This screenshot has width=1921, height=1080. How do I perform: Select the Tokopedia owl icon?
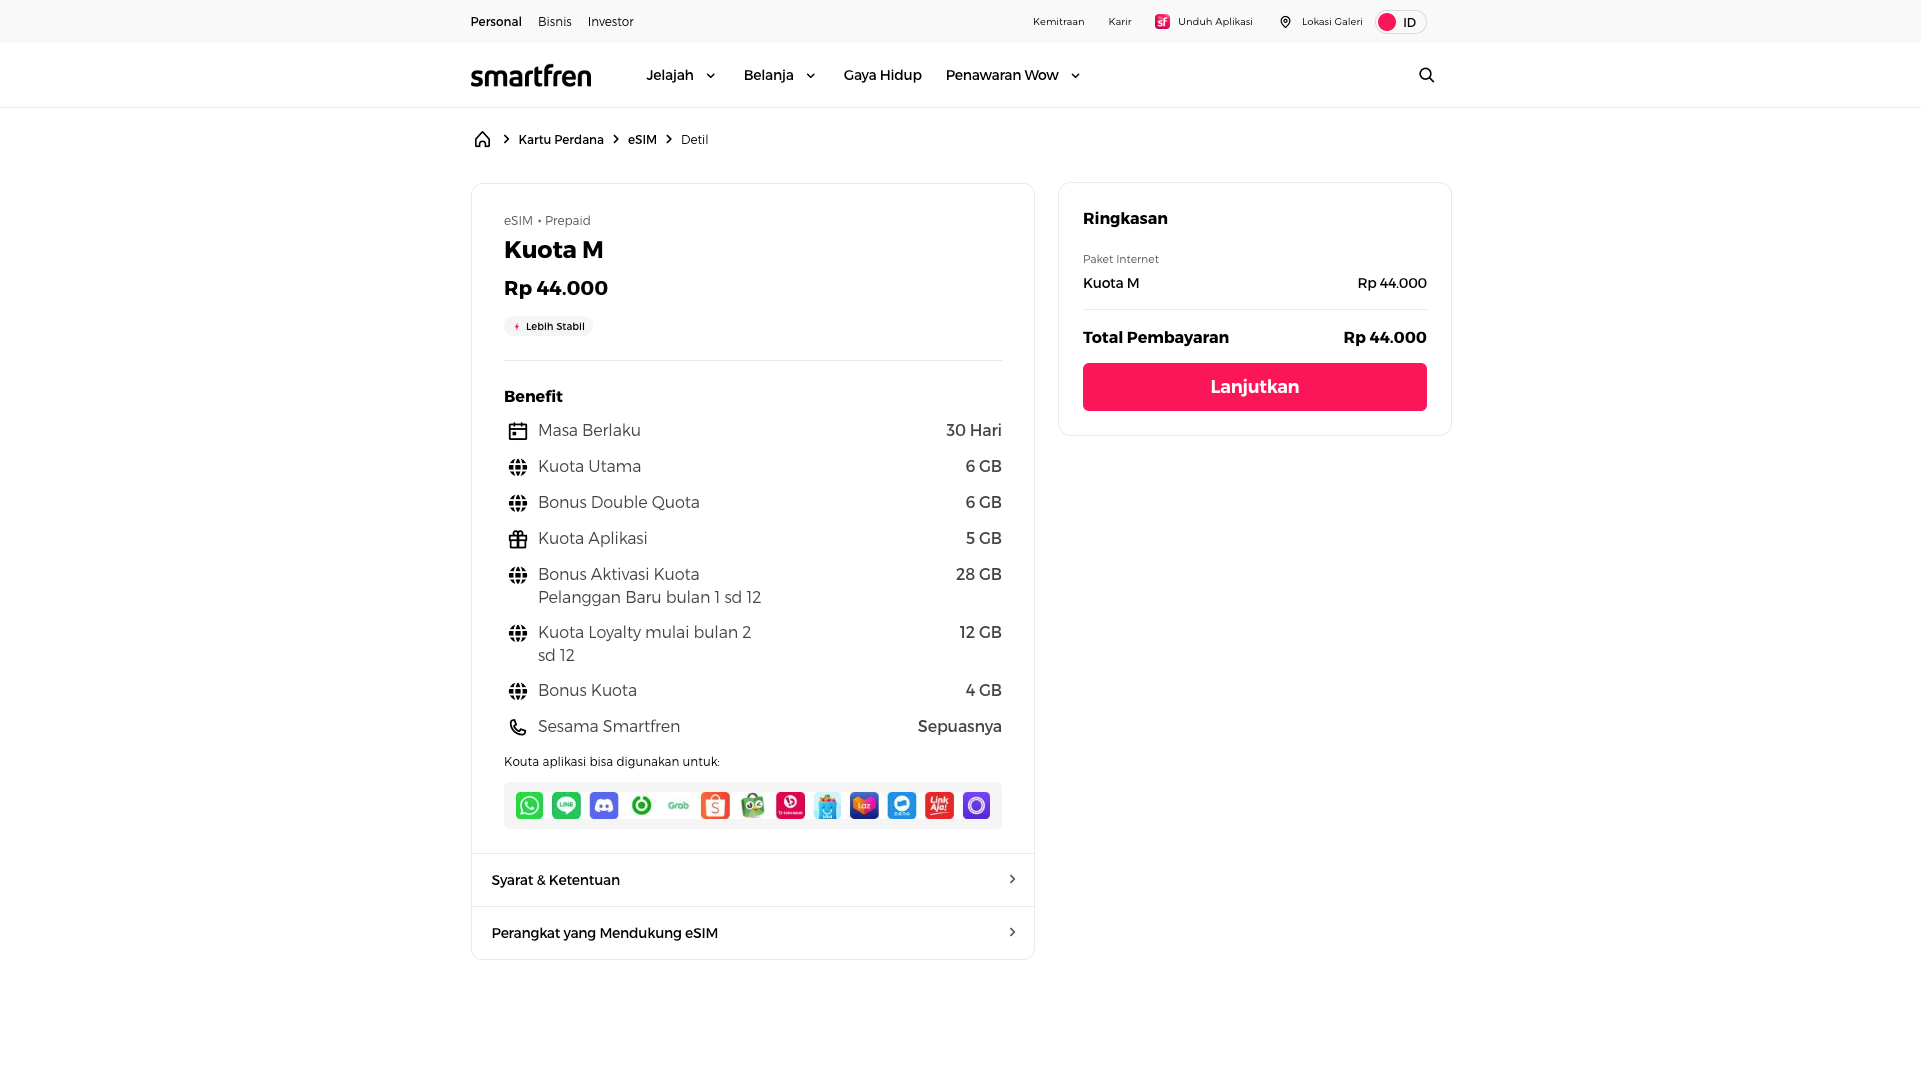753,805
